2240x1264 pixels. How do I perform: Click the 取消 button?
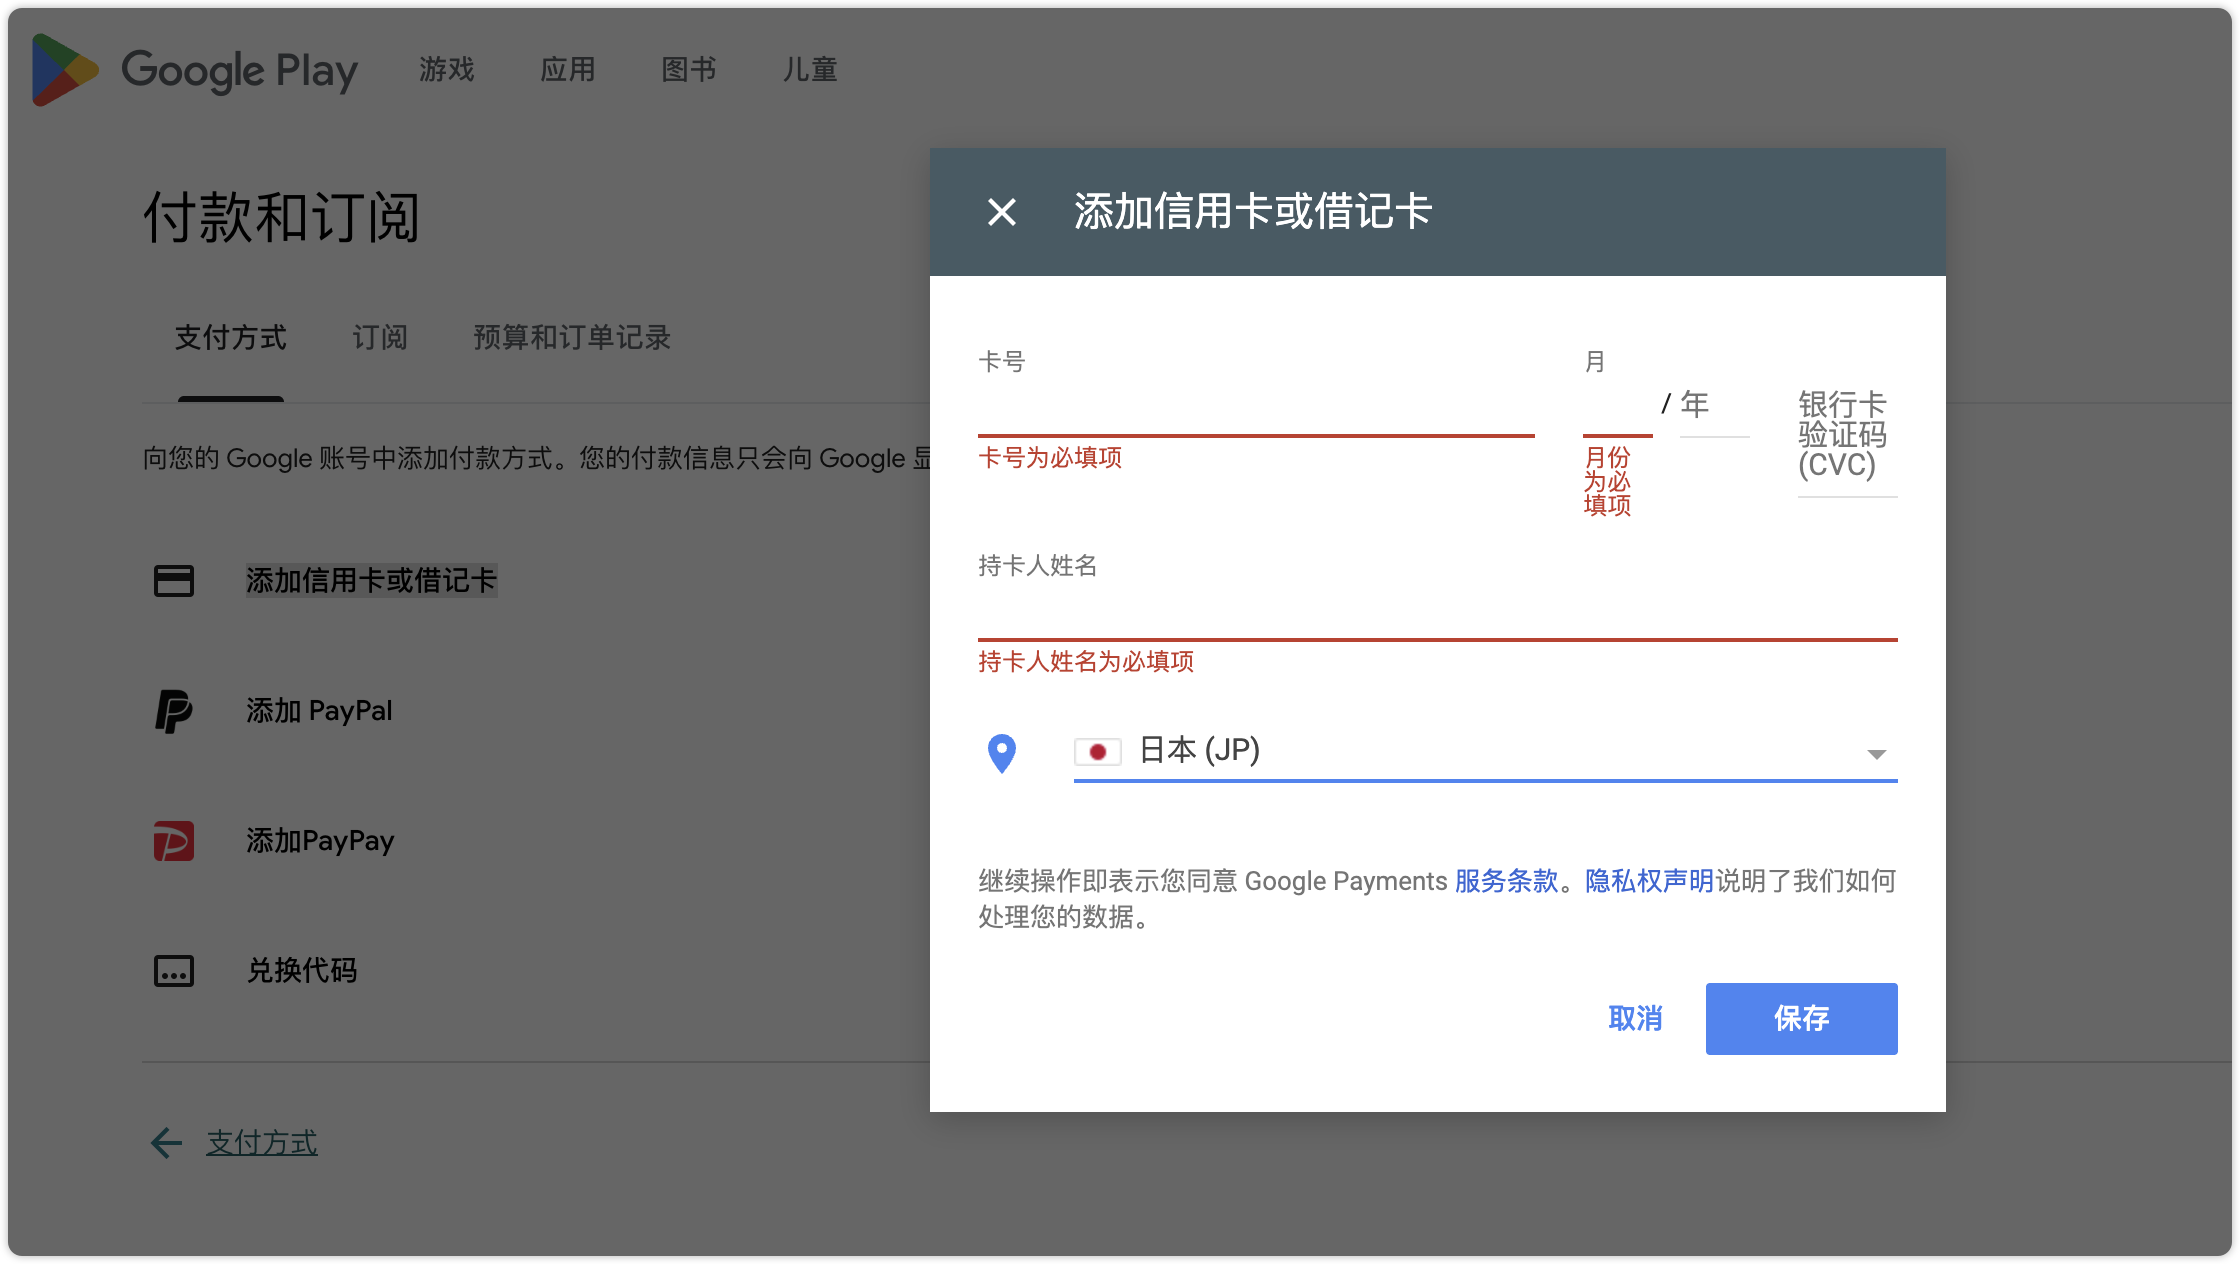click(1635, 1019)
